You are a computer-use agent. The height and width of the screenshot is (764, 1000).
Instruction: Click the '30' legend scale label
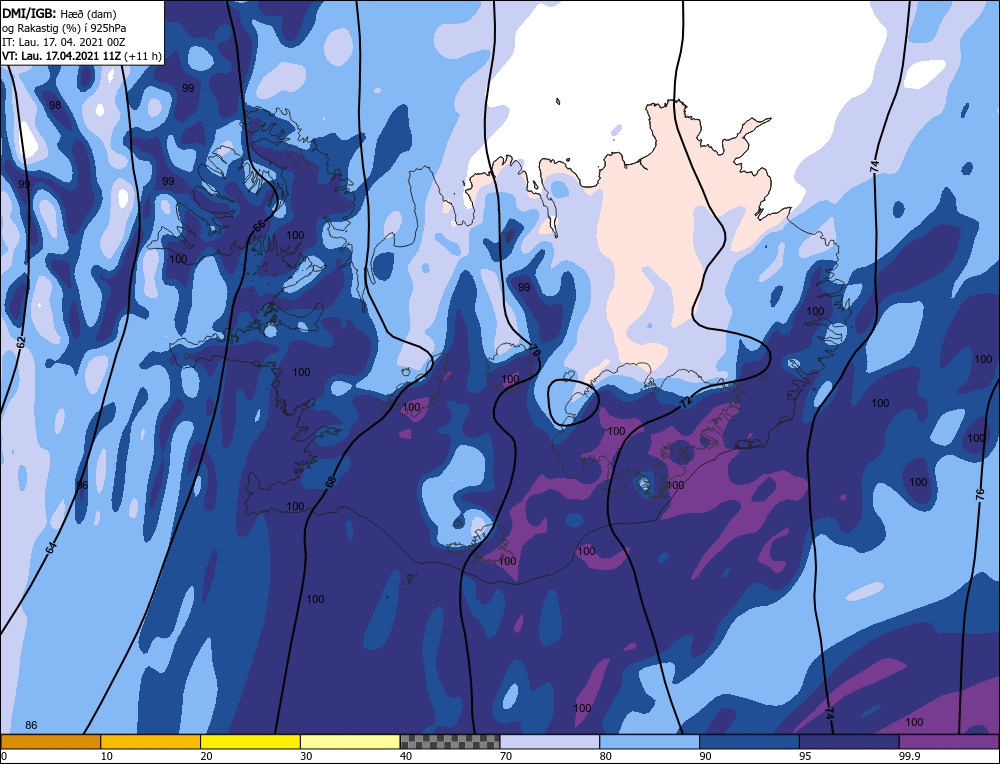306,756
